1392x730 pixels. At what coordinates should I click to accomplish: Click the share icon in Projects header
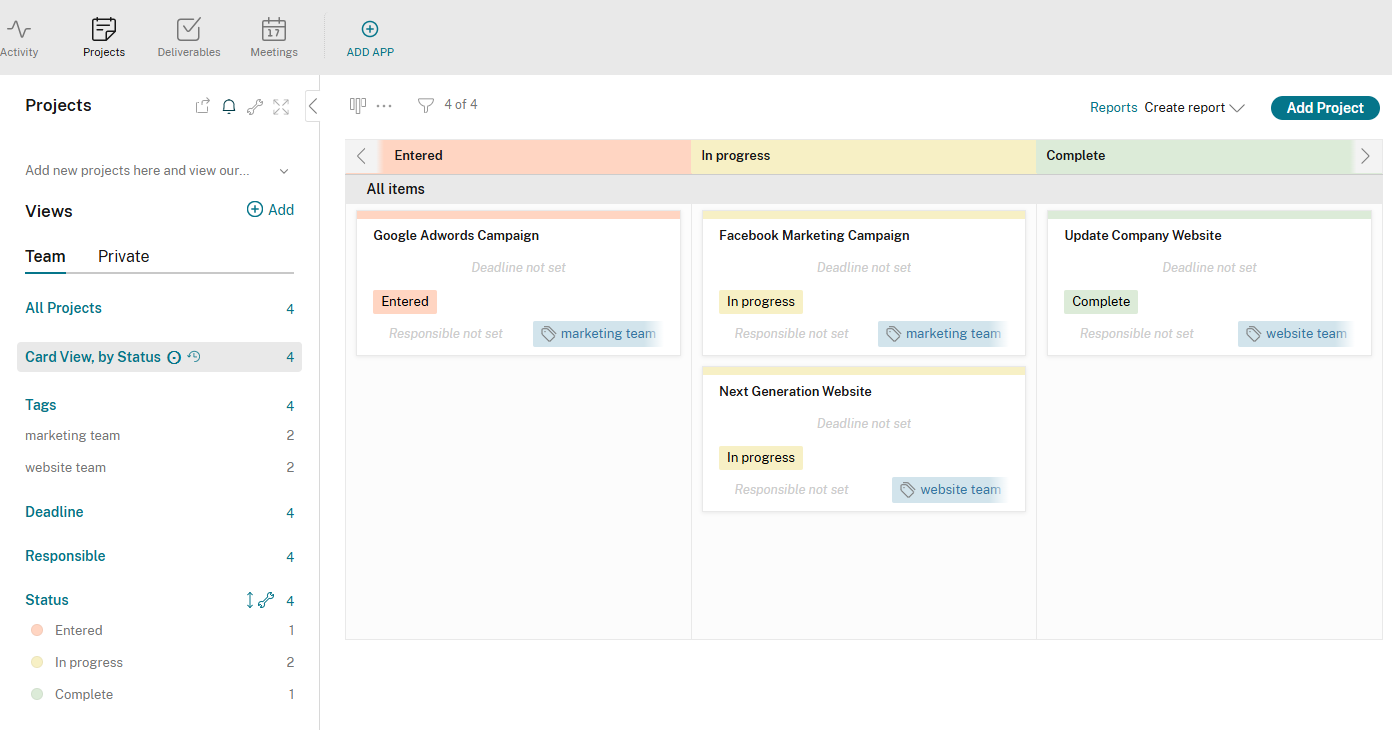click(202, 105)
